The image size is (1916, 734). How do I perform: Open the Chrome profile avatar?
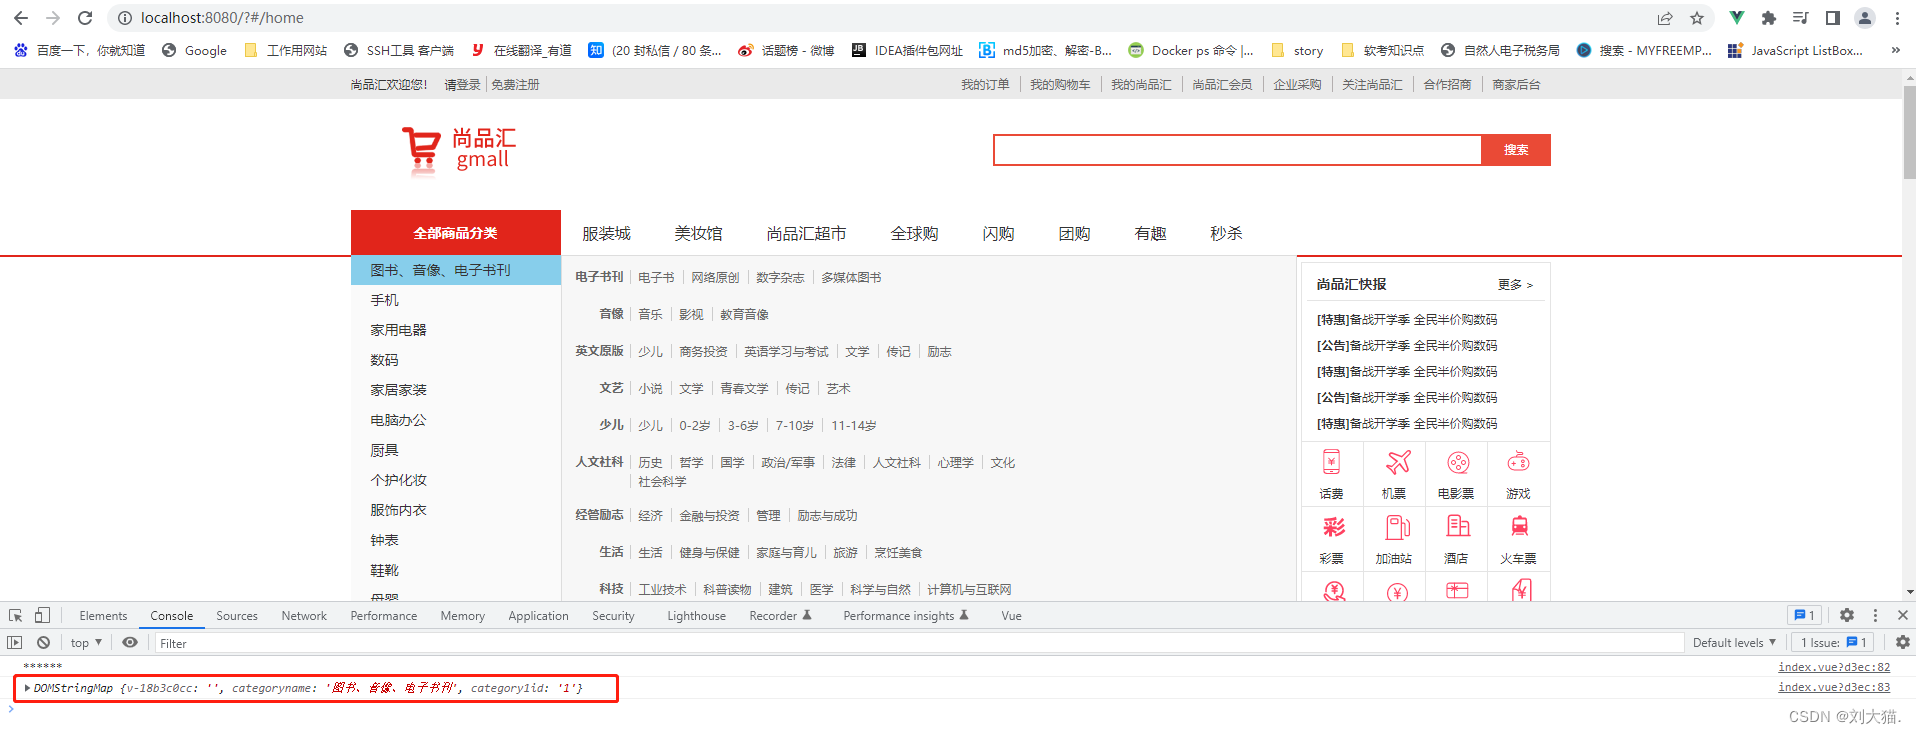pos(1865,18)
